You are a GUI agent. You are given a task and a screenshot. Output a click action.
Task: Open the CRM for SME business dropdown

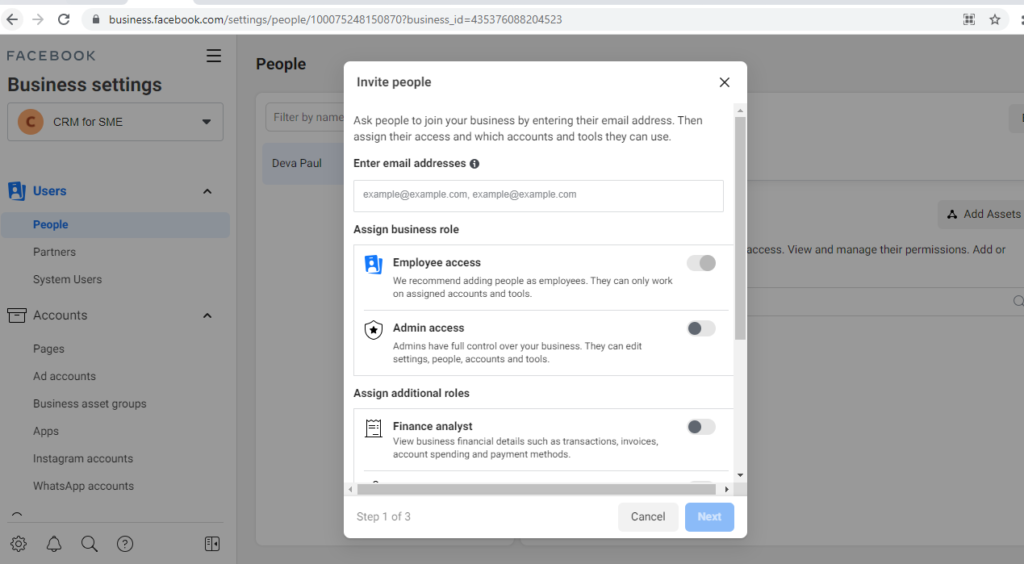click(116, 122)
